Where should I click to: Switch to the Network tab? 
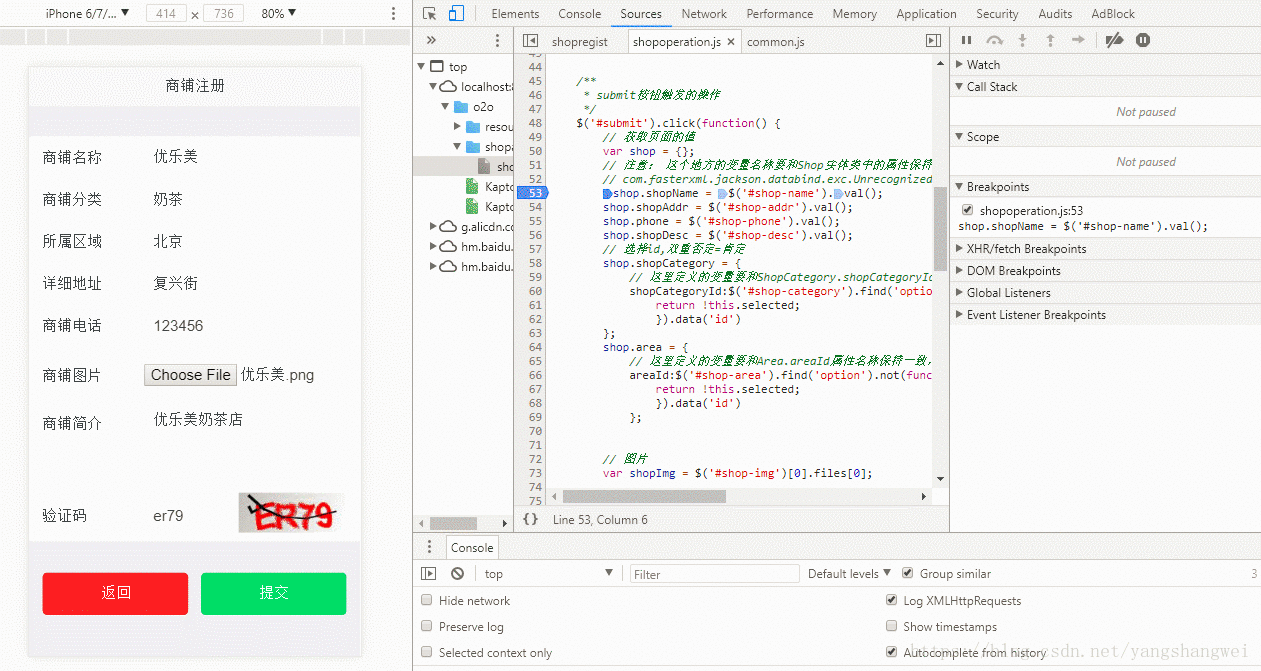pos(704,14)
